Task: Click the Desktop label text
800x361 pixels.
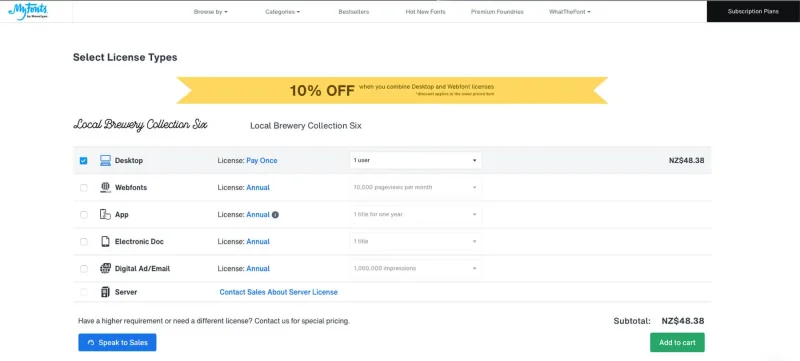Action: 129,161
